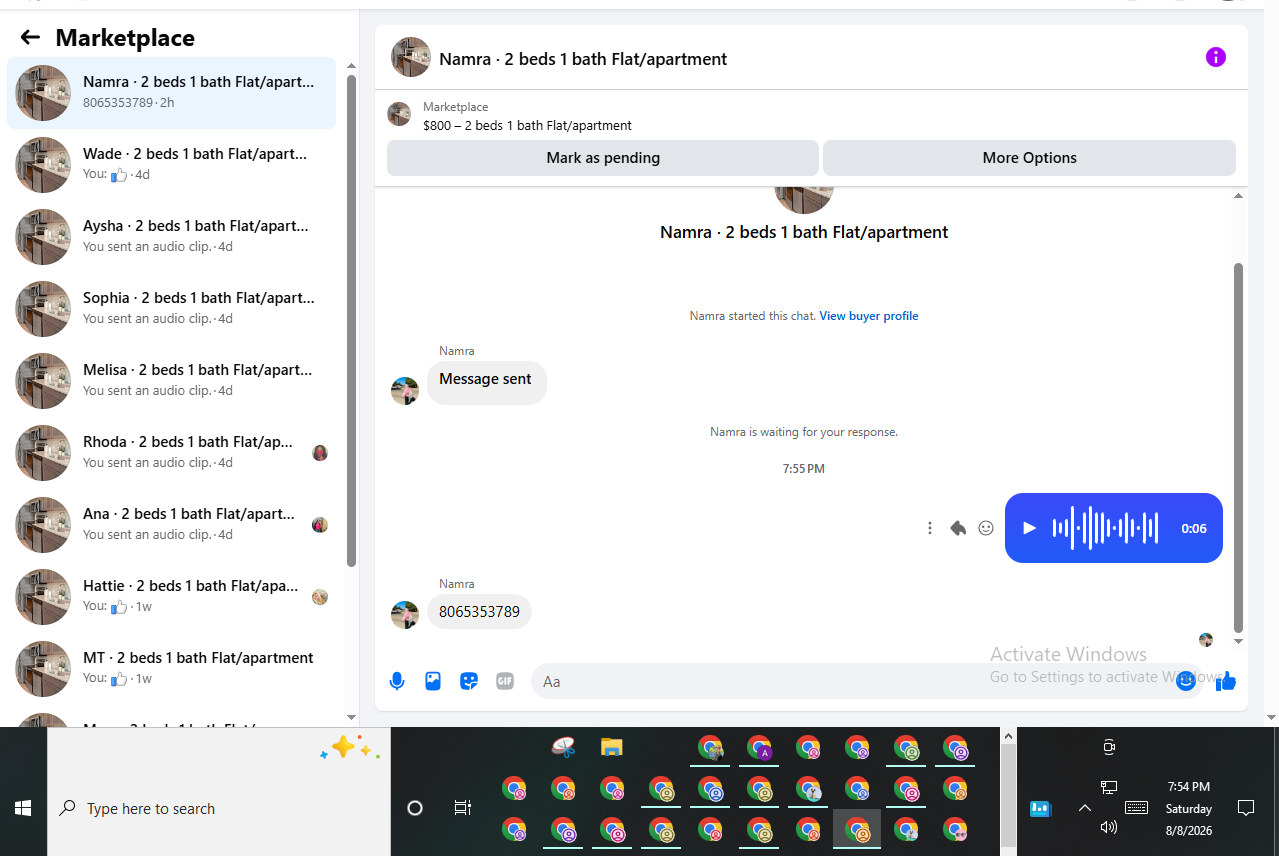Click conversation list scroll down arrow
Viewport: 1279px width, 856px height.
tap(351, 717)
